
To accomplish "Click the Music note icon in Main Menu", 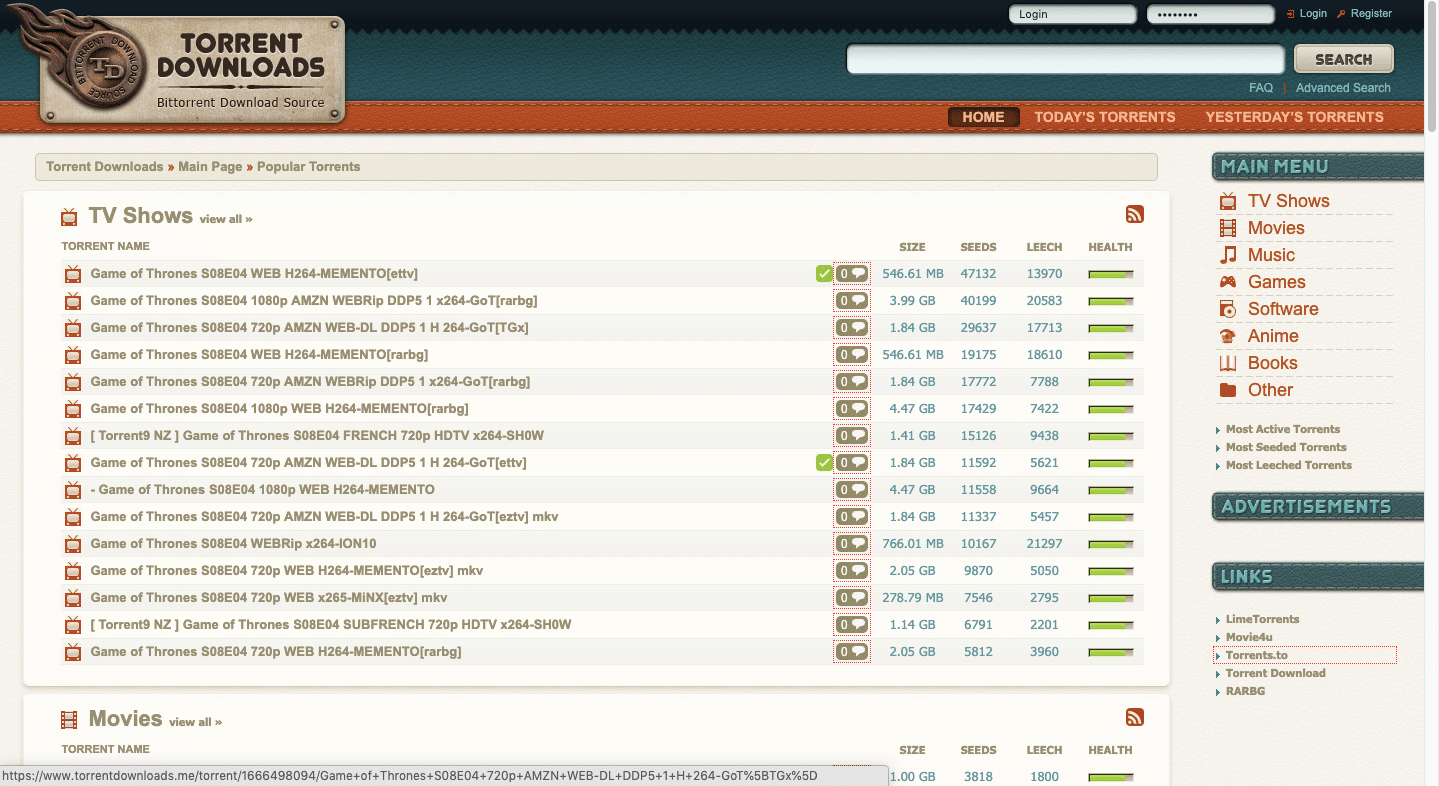I will tap(1228, 255).
